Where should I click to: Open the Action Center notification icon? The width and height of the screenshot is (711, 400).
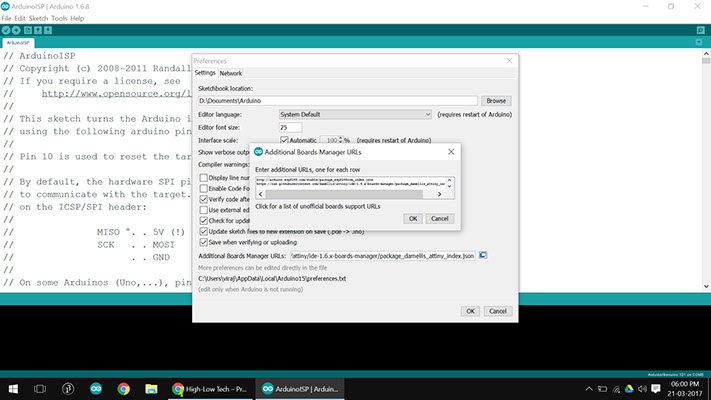point(656,389)
